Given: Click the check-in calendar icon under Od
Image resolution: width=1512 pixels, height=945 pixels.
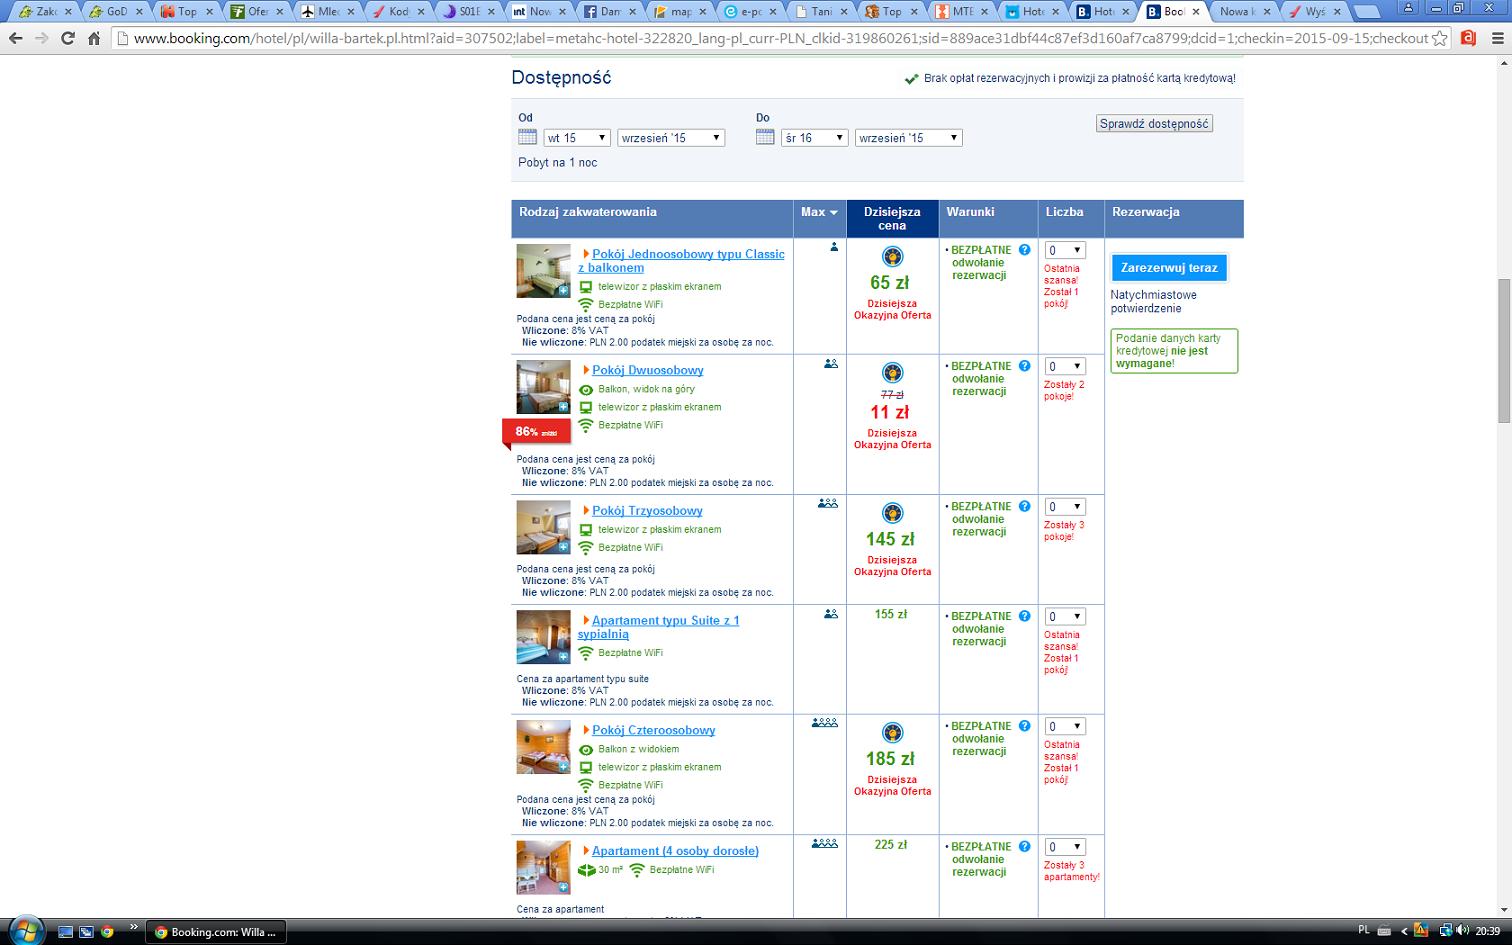Looking at the screenshot, I should (527, 137).
